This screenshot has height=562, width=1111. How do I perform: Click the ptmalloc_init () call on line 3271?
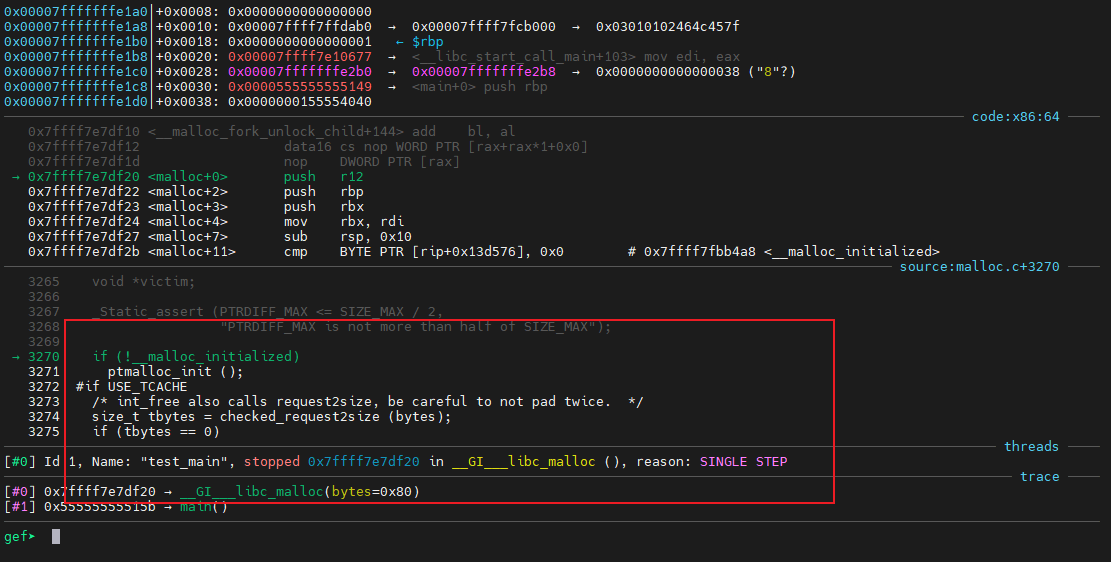175,372
